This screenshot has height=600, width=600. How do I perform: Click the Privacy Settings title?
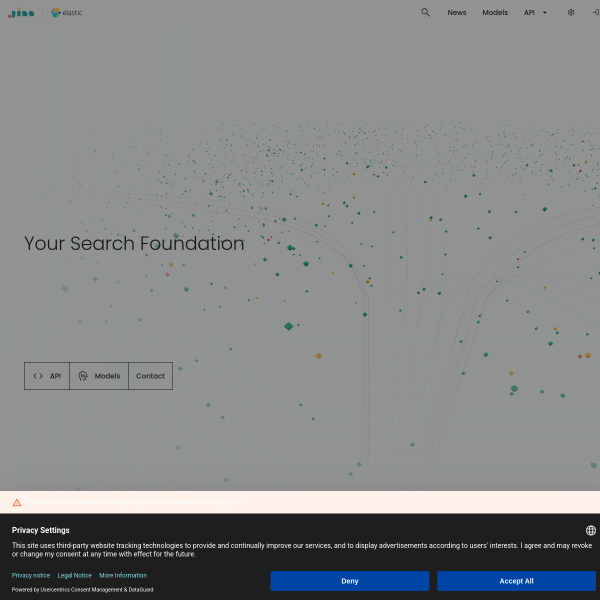[x=41, y=530]
